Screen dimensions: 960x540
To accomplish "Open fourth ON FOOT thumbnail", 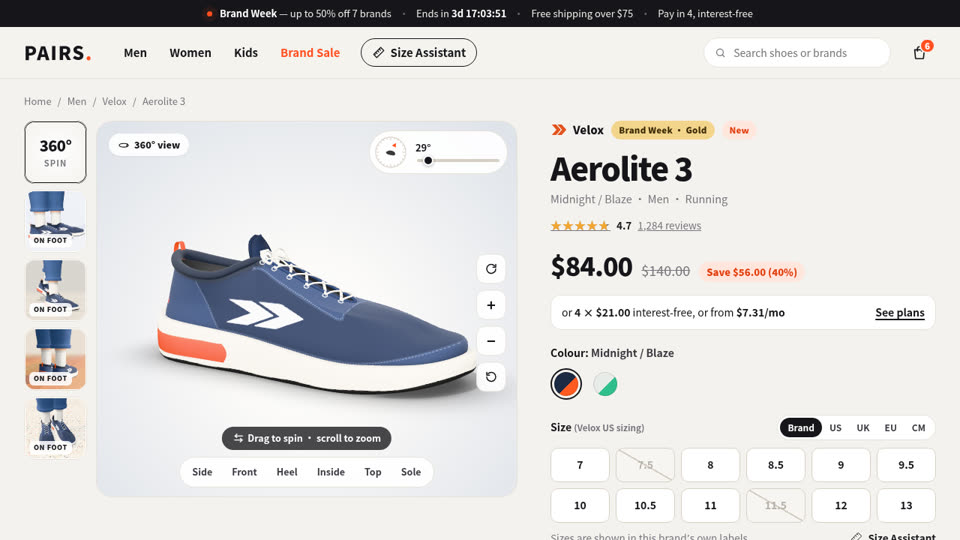I will pos(55,428).
